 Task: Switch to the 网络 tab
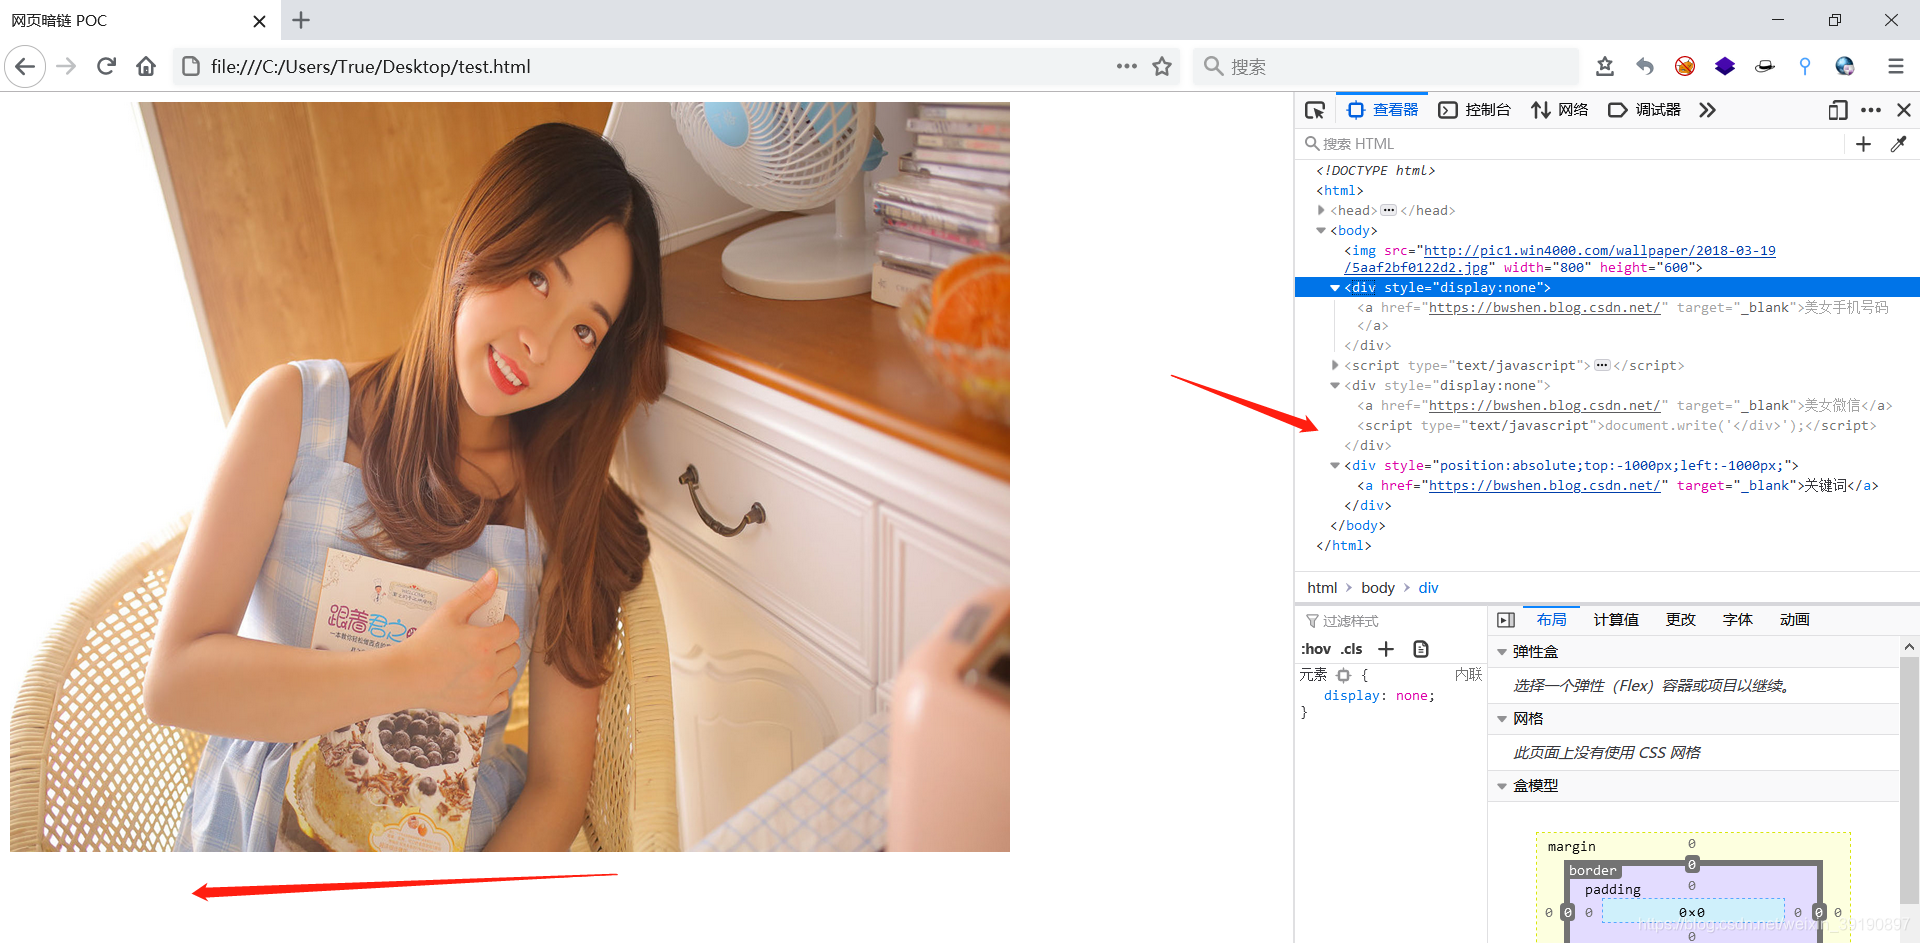(1559, 110)
